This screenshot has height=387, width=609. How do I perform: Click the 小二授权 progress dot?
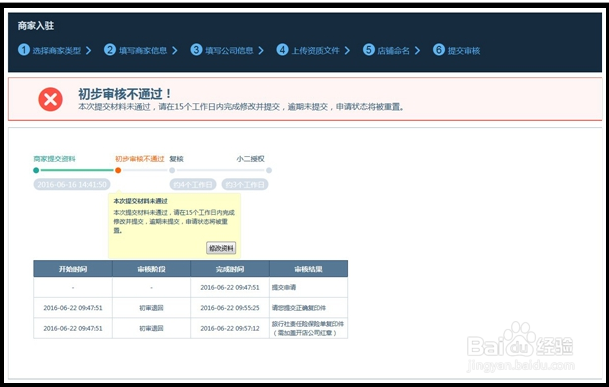point(269,170)
